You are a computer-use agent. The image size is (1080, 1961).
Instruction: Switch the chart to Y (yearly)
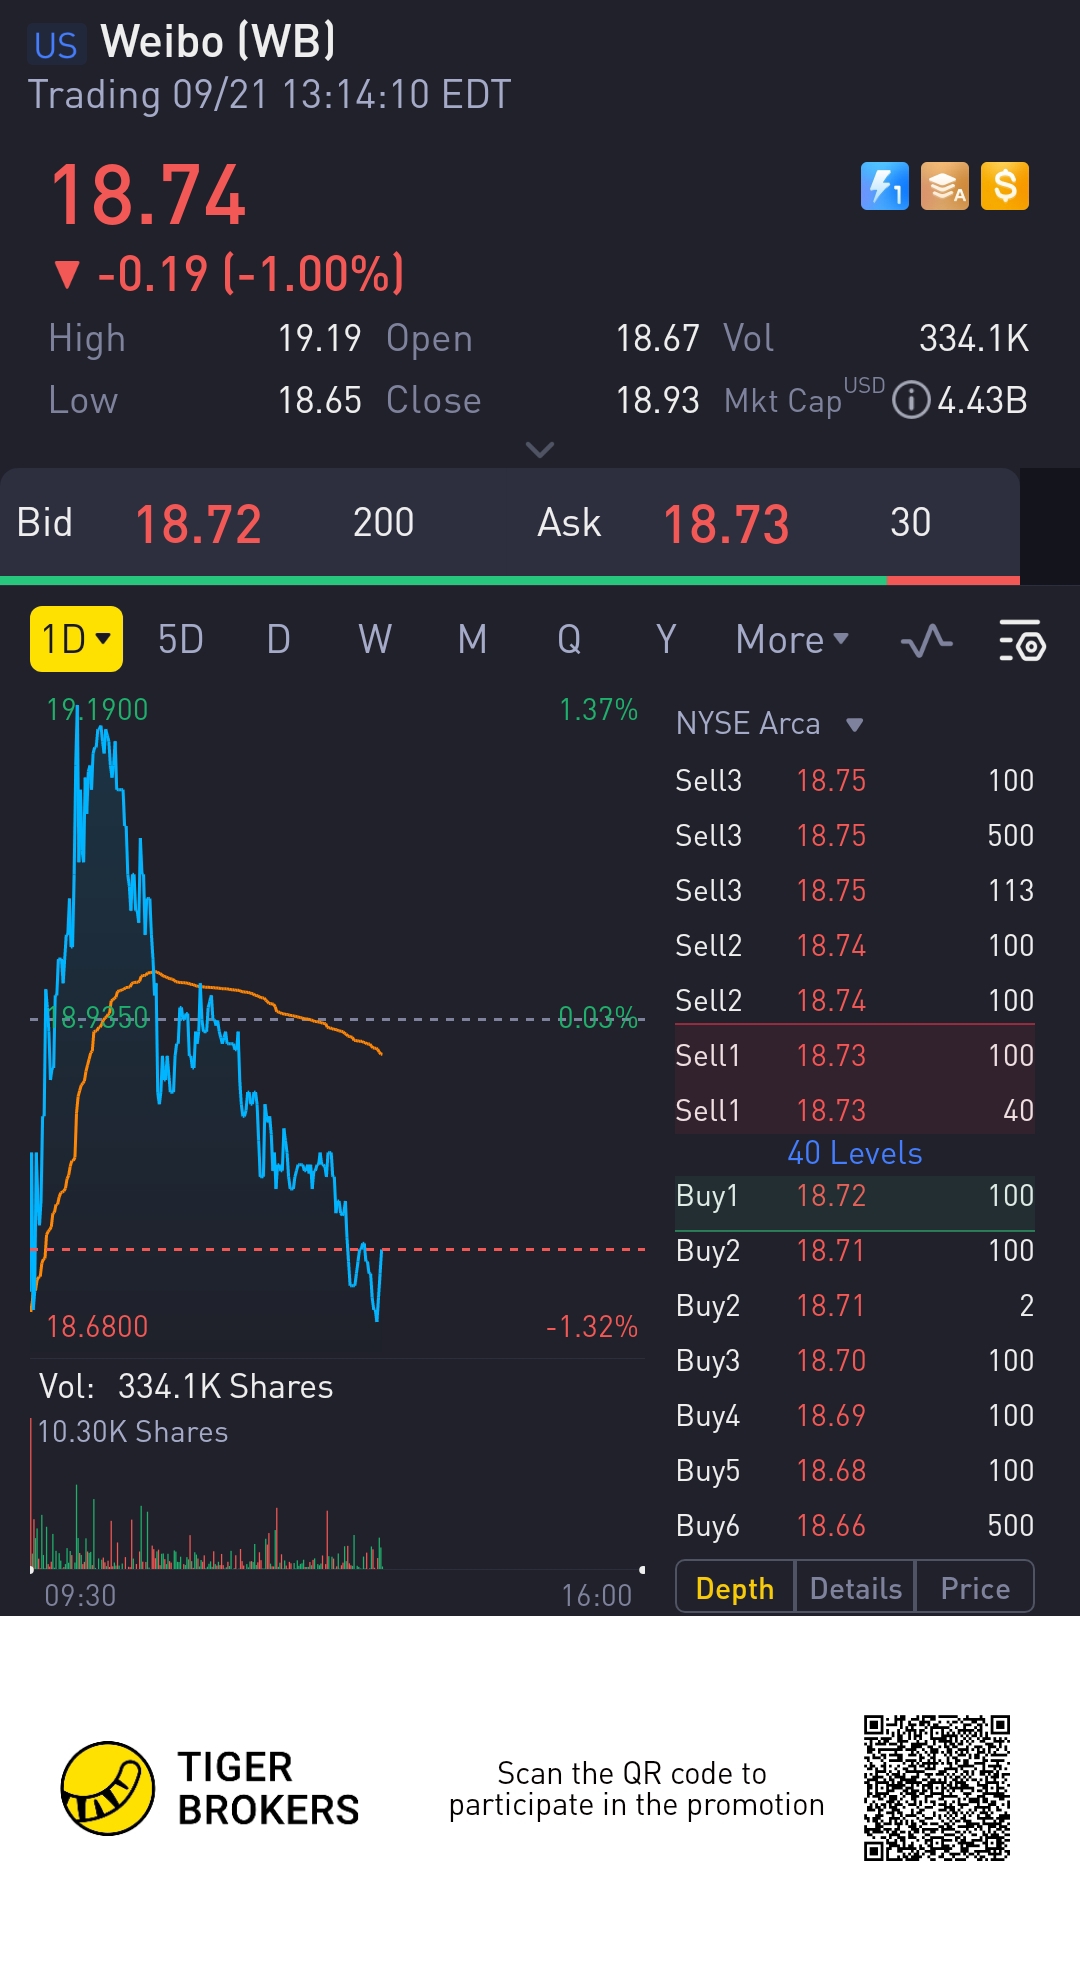[x=666, y=640]
